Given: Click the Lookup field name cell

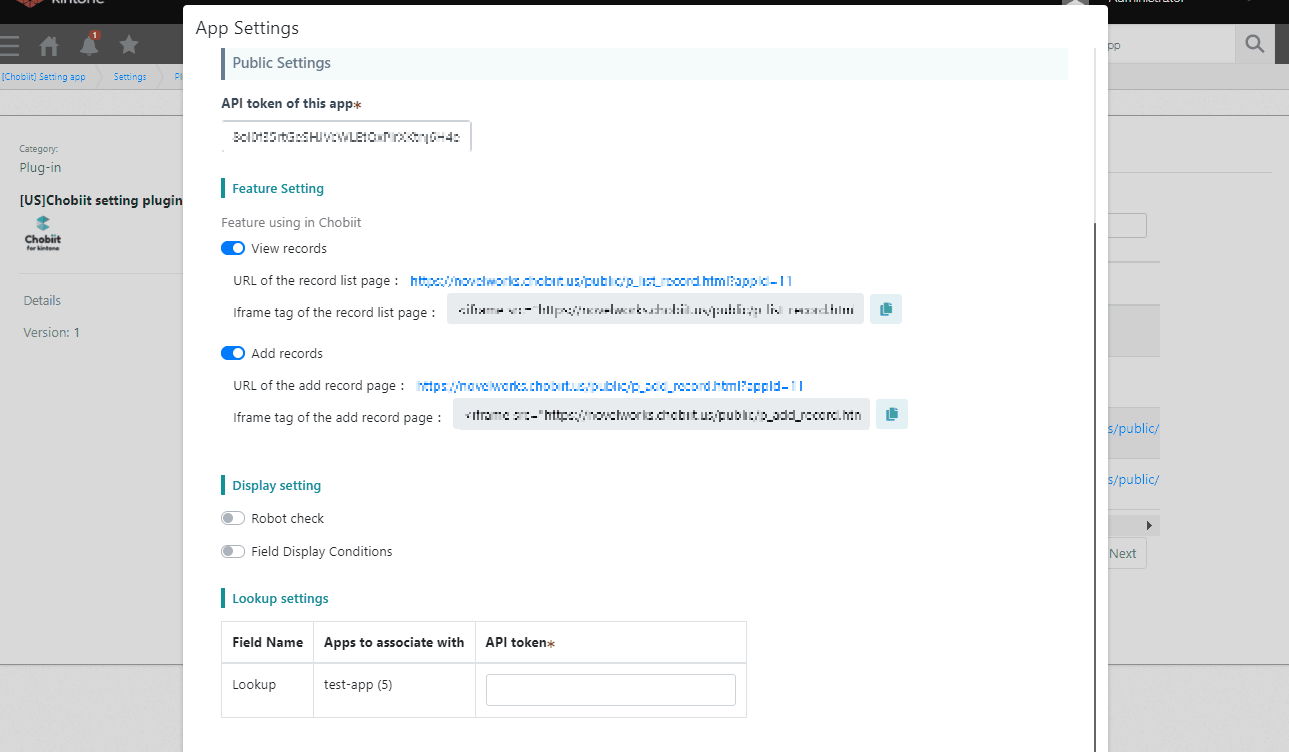Looking at the screenshot, I should [x=267, y=690].
